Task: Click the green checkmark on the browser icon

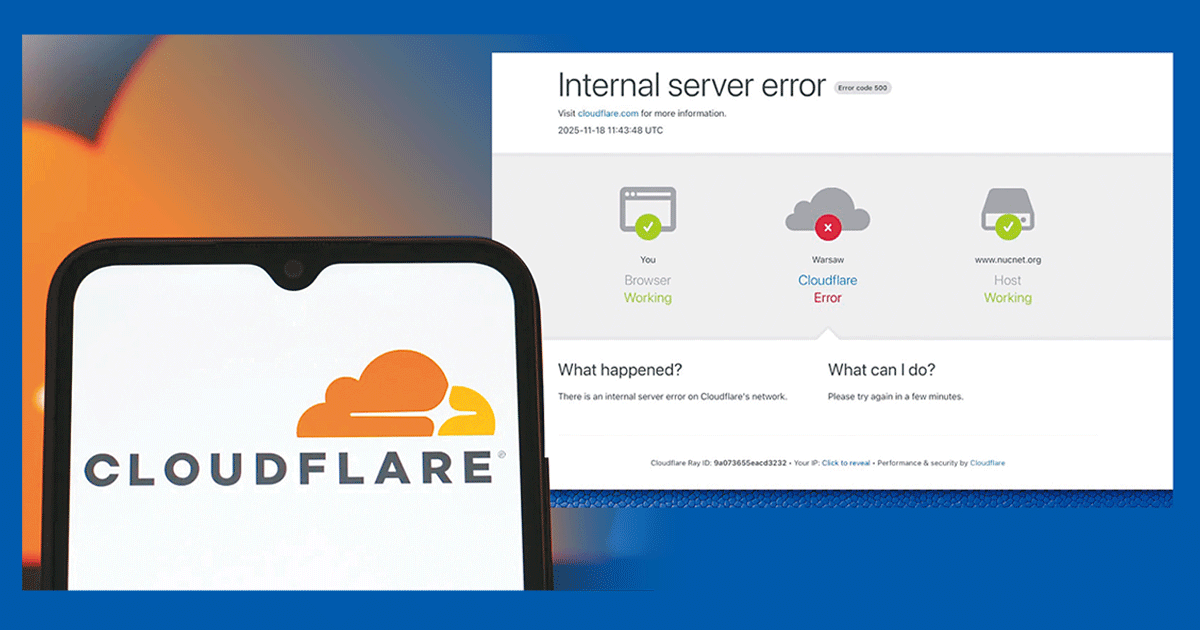Action: coord(648,227)
